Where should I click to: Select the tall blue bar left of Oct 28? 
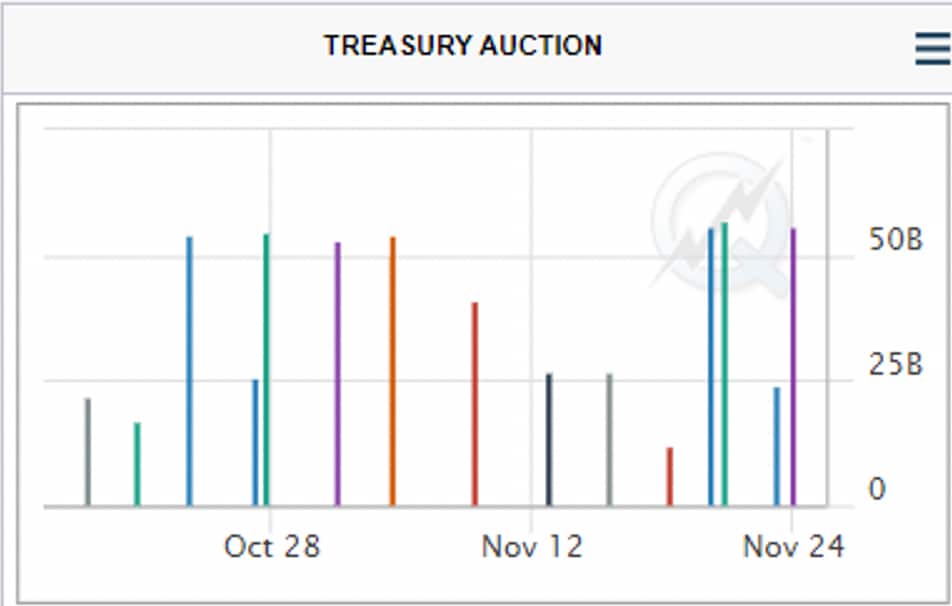189,370
